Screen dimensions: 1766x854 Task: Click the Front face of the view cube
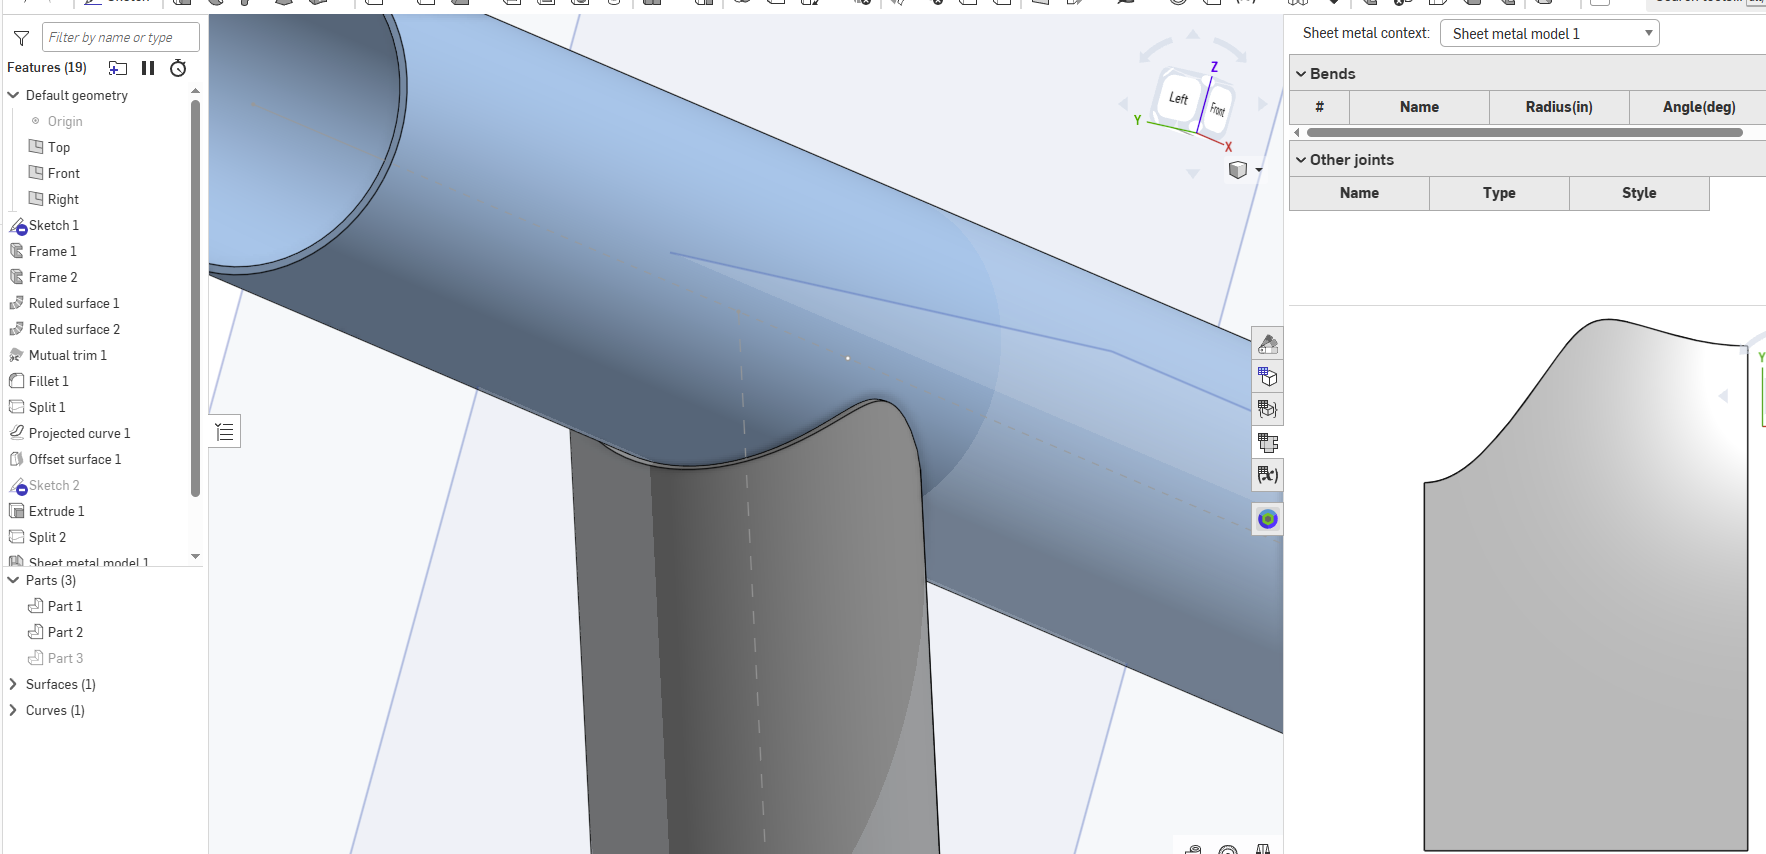pos(1217,109)
